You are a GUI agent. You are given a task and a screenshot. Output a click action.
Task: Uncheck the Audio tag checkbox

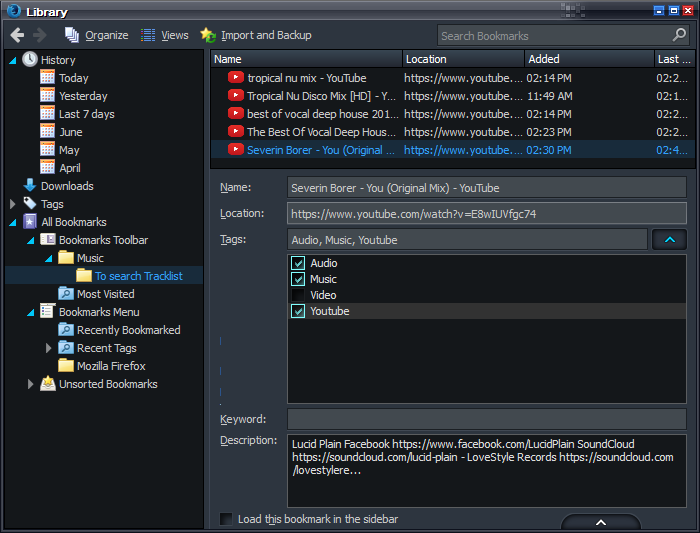pyautogui.click(x=298, y=263)
